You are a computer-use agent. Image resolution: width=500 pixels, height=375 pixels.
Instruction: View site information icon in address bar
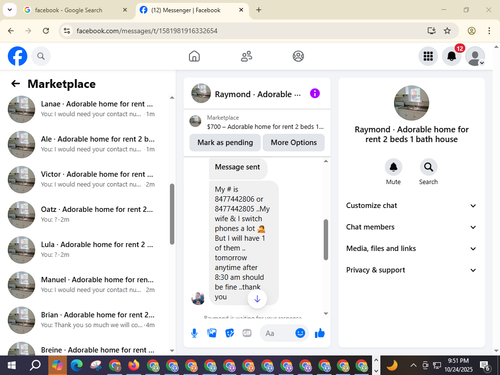click(67, 31)
